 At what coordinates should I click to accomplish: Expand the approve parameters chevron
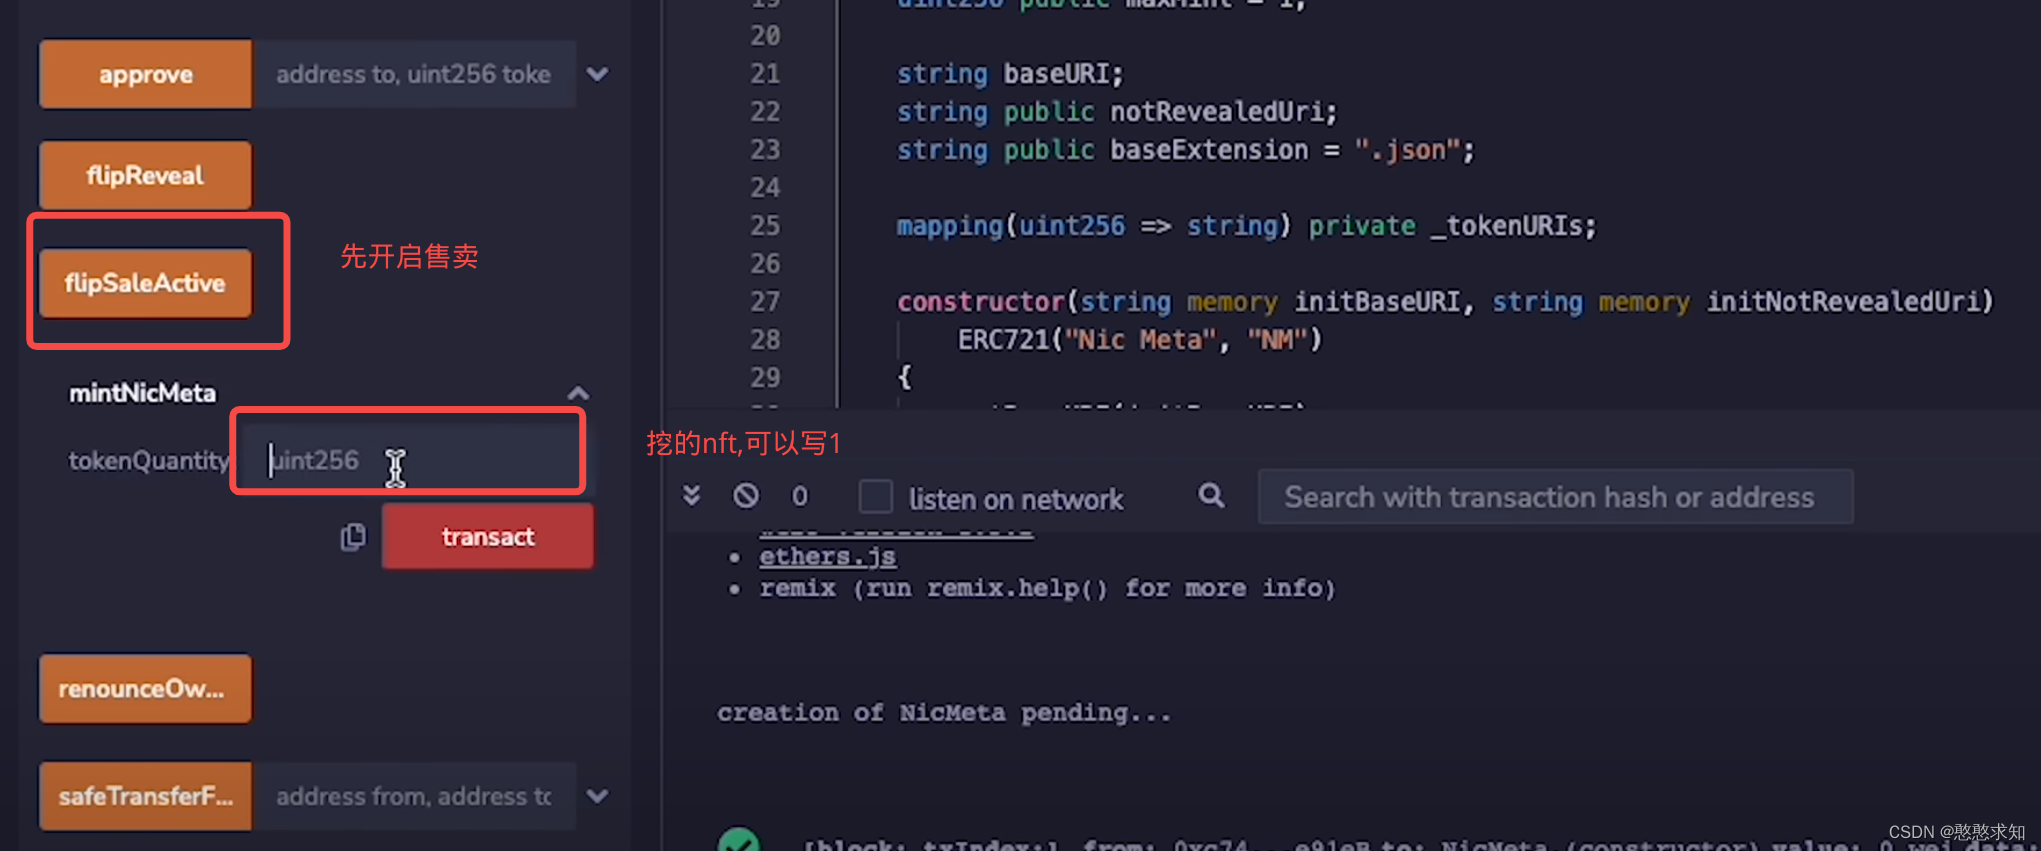(597, 74)
